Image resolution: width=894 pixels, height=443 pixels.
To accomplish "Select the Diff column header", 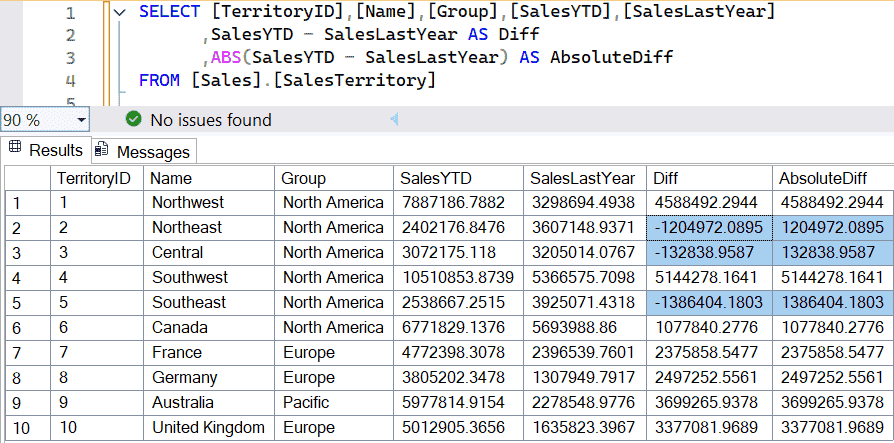I will tap(709, 178).
